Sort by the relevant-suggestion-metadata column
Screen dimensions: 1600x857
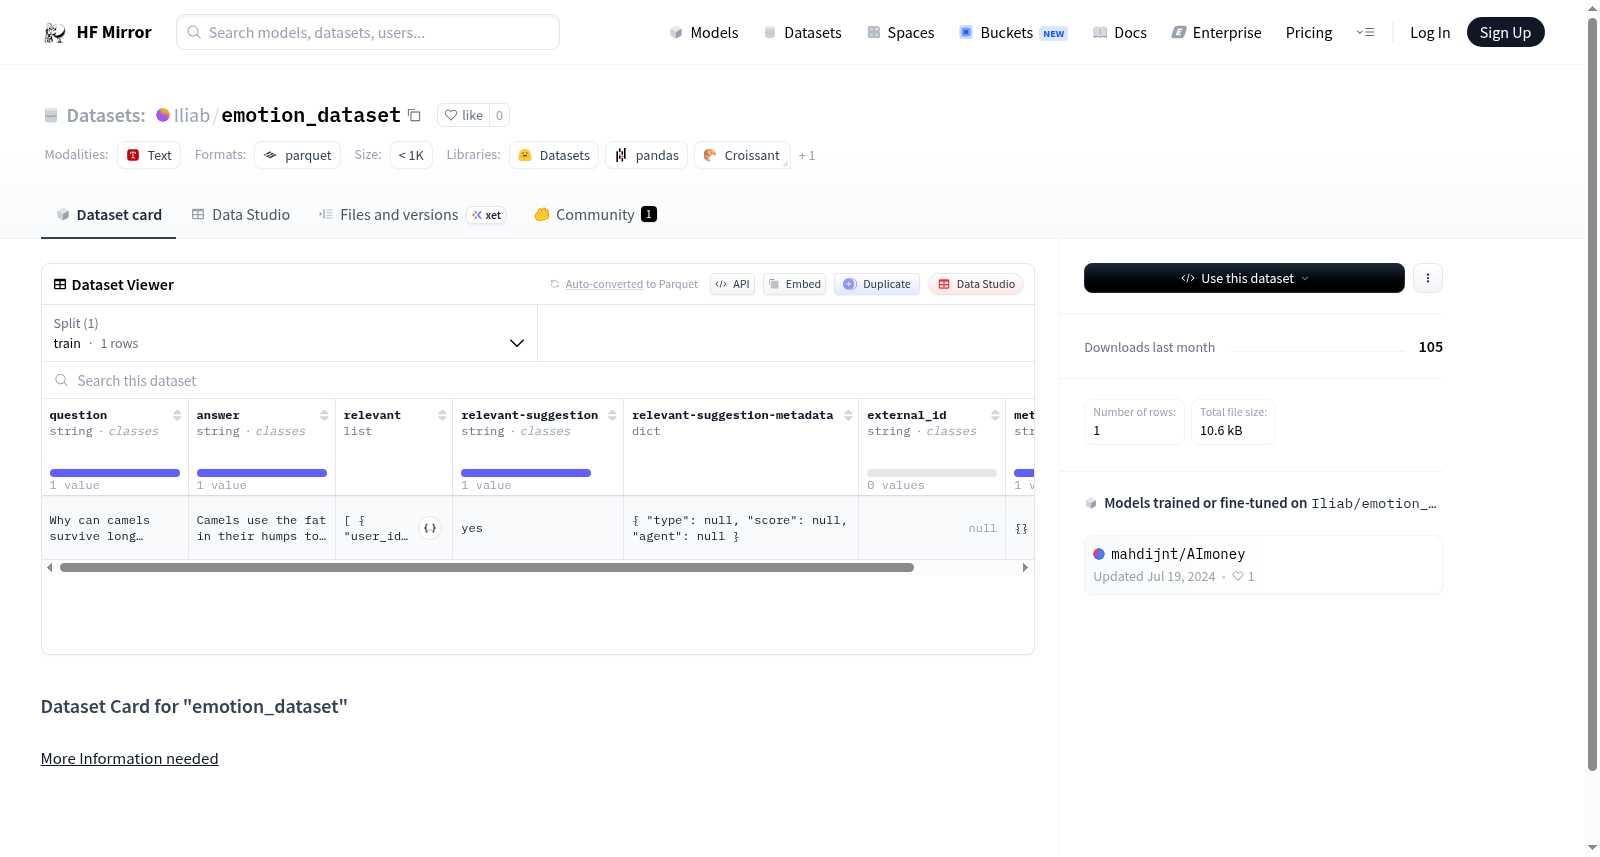848,415
